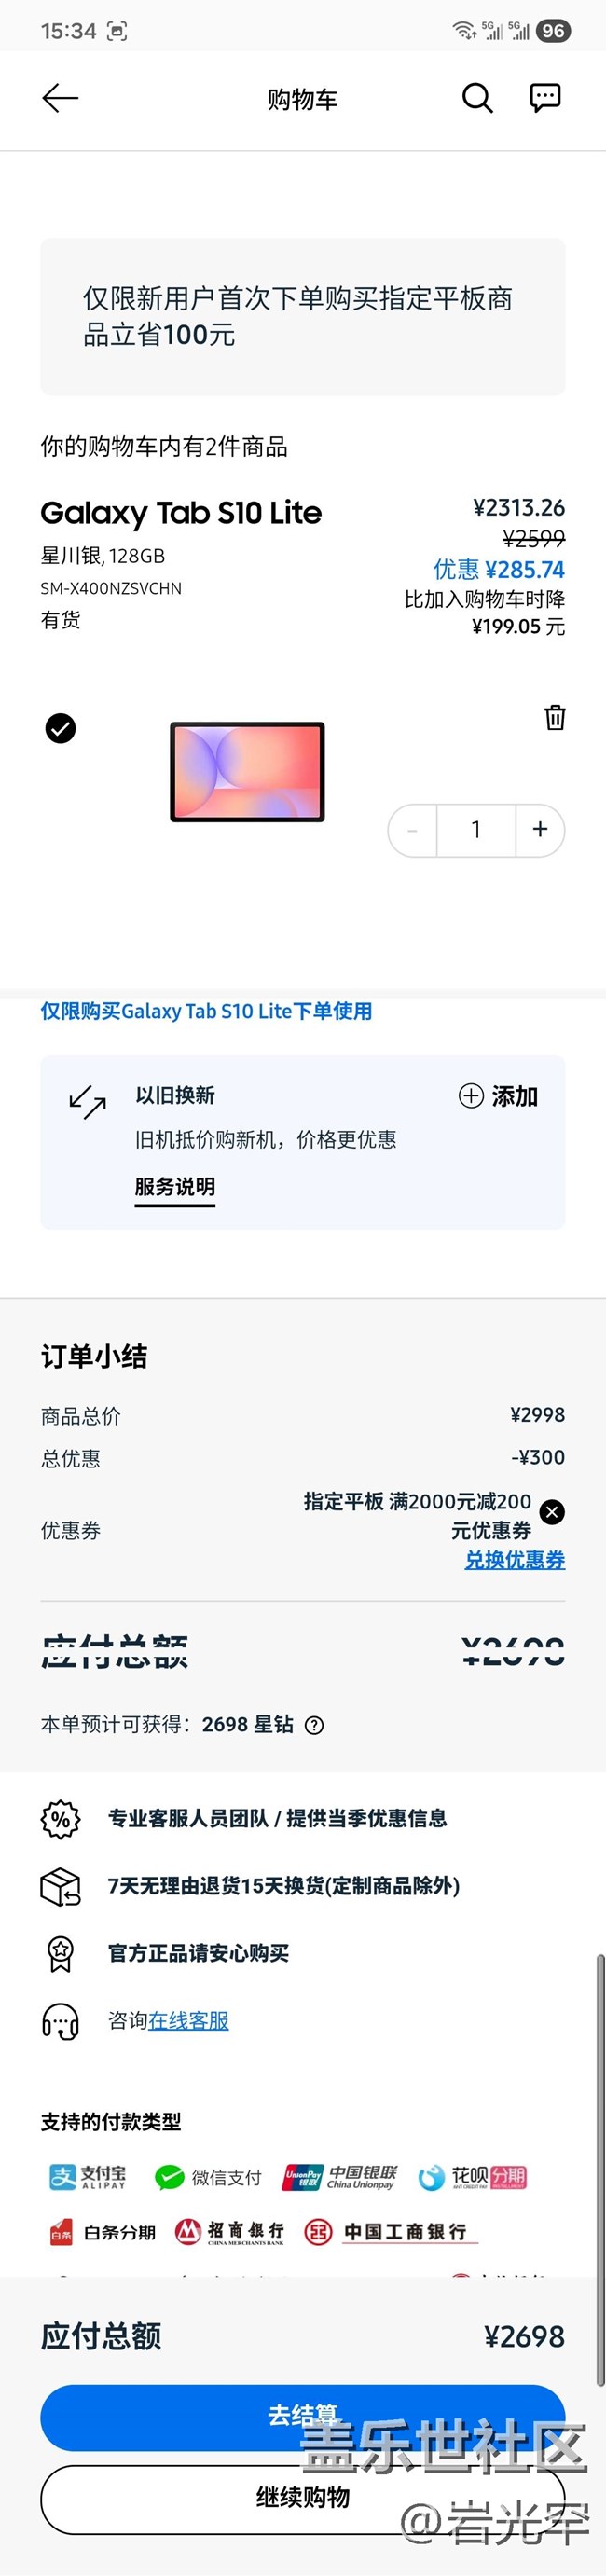
Task: Tap the WeChat Pay logo
Action: [208, 2177]
